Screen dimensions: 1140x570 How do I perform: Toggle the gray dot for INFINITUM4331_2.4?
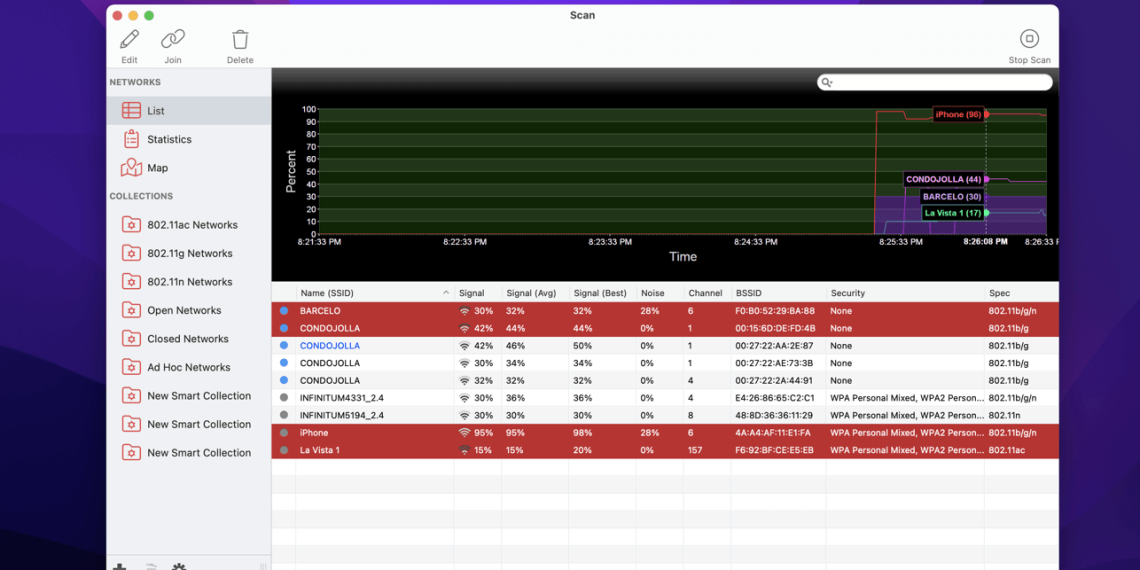(x=284, y=398)
